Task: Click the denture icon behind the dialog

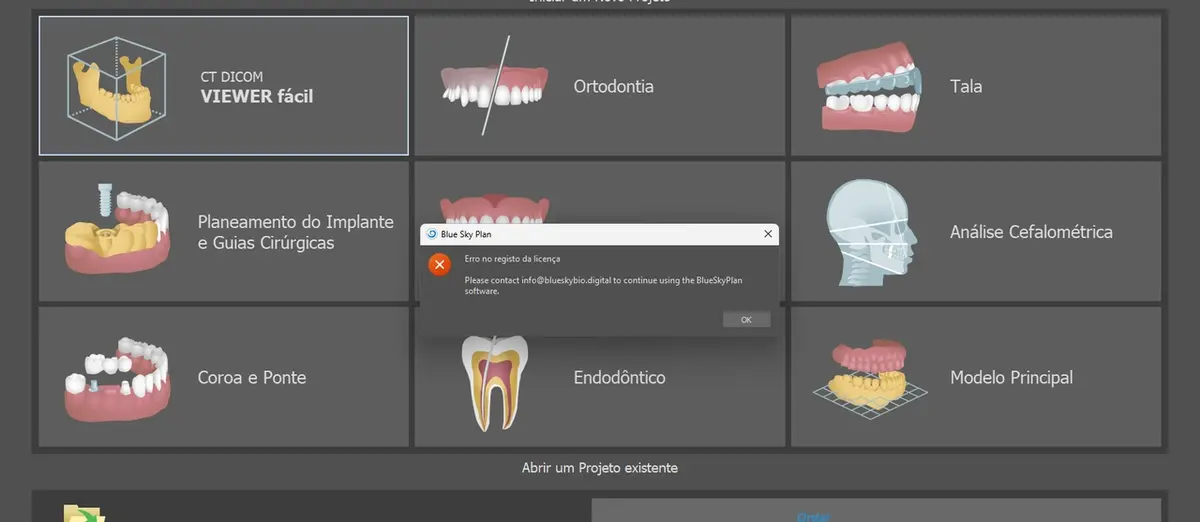Action: (494, 210)
